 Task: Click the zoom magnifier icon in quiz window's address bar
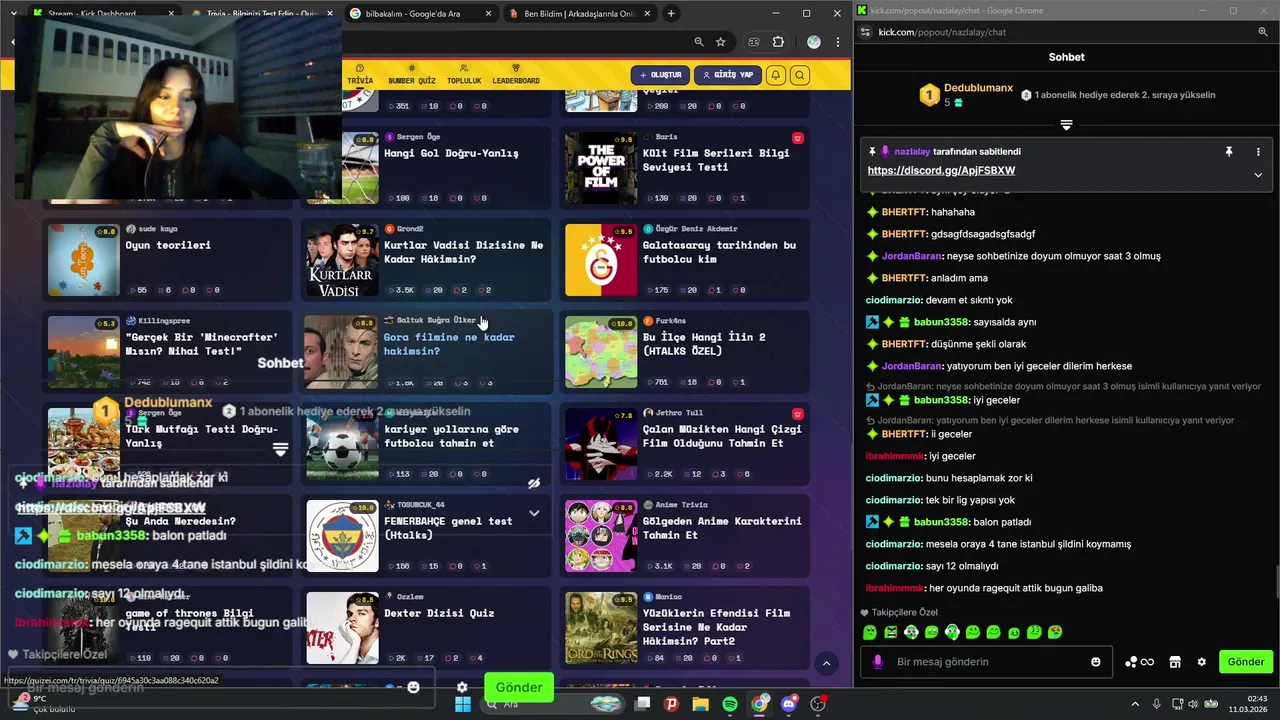coord(699,42)
